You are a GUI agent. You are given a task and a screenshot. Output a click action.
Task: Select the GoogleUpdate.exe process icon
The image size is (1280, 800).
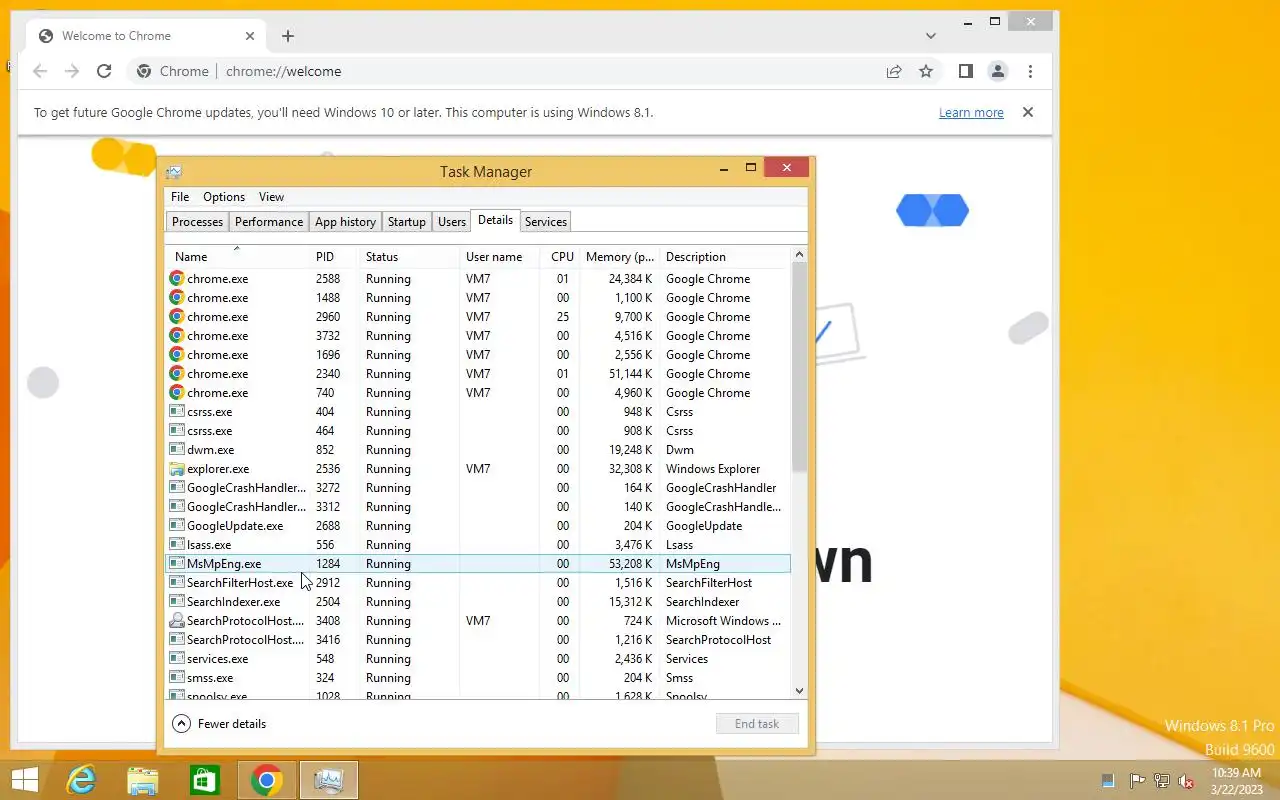pos(177,526)
